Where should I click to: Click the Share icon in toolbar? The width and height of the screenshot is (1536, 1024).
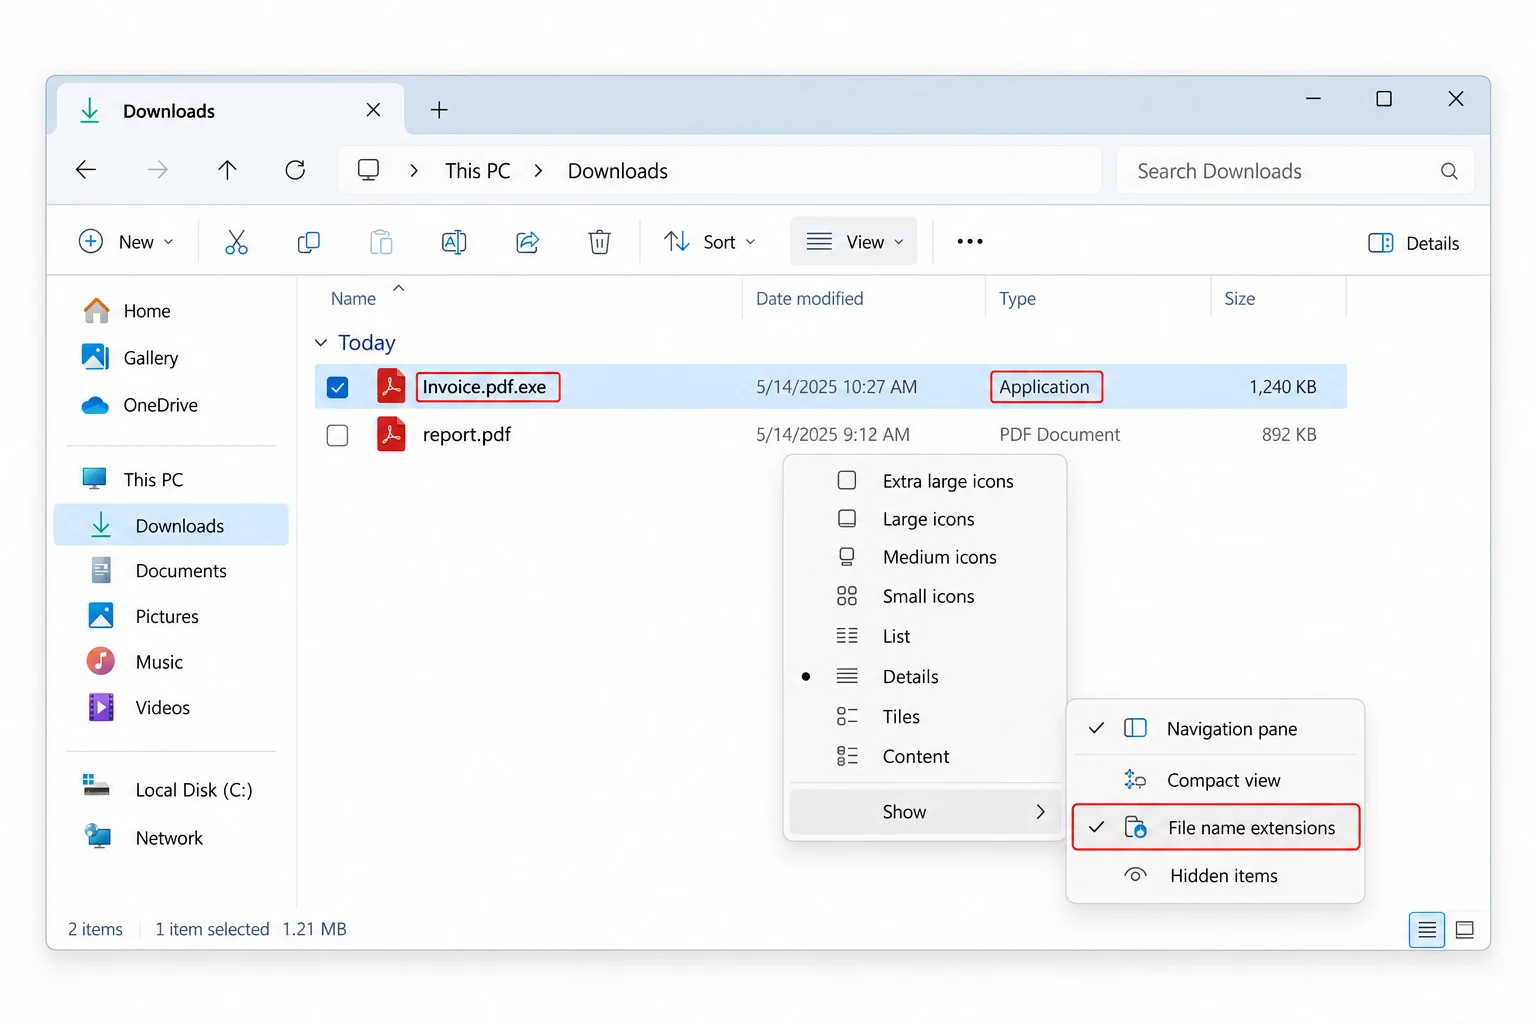[x=527, y=242]
